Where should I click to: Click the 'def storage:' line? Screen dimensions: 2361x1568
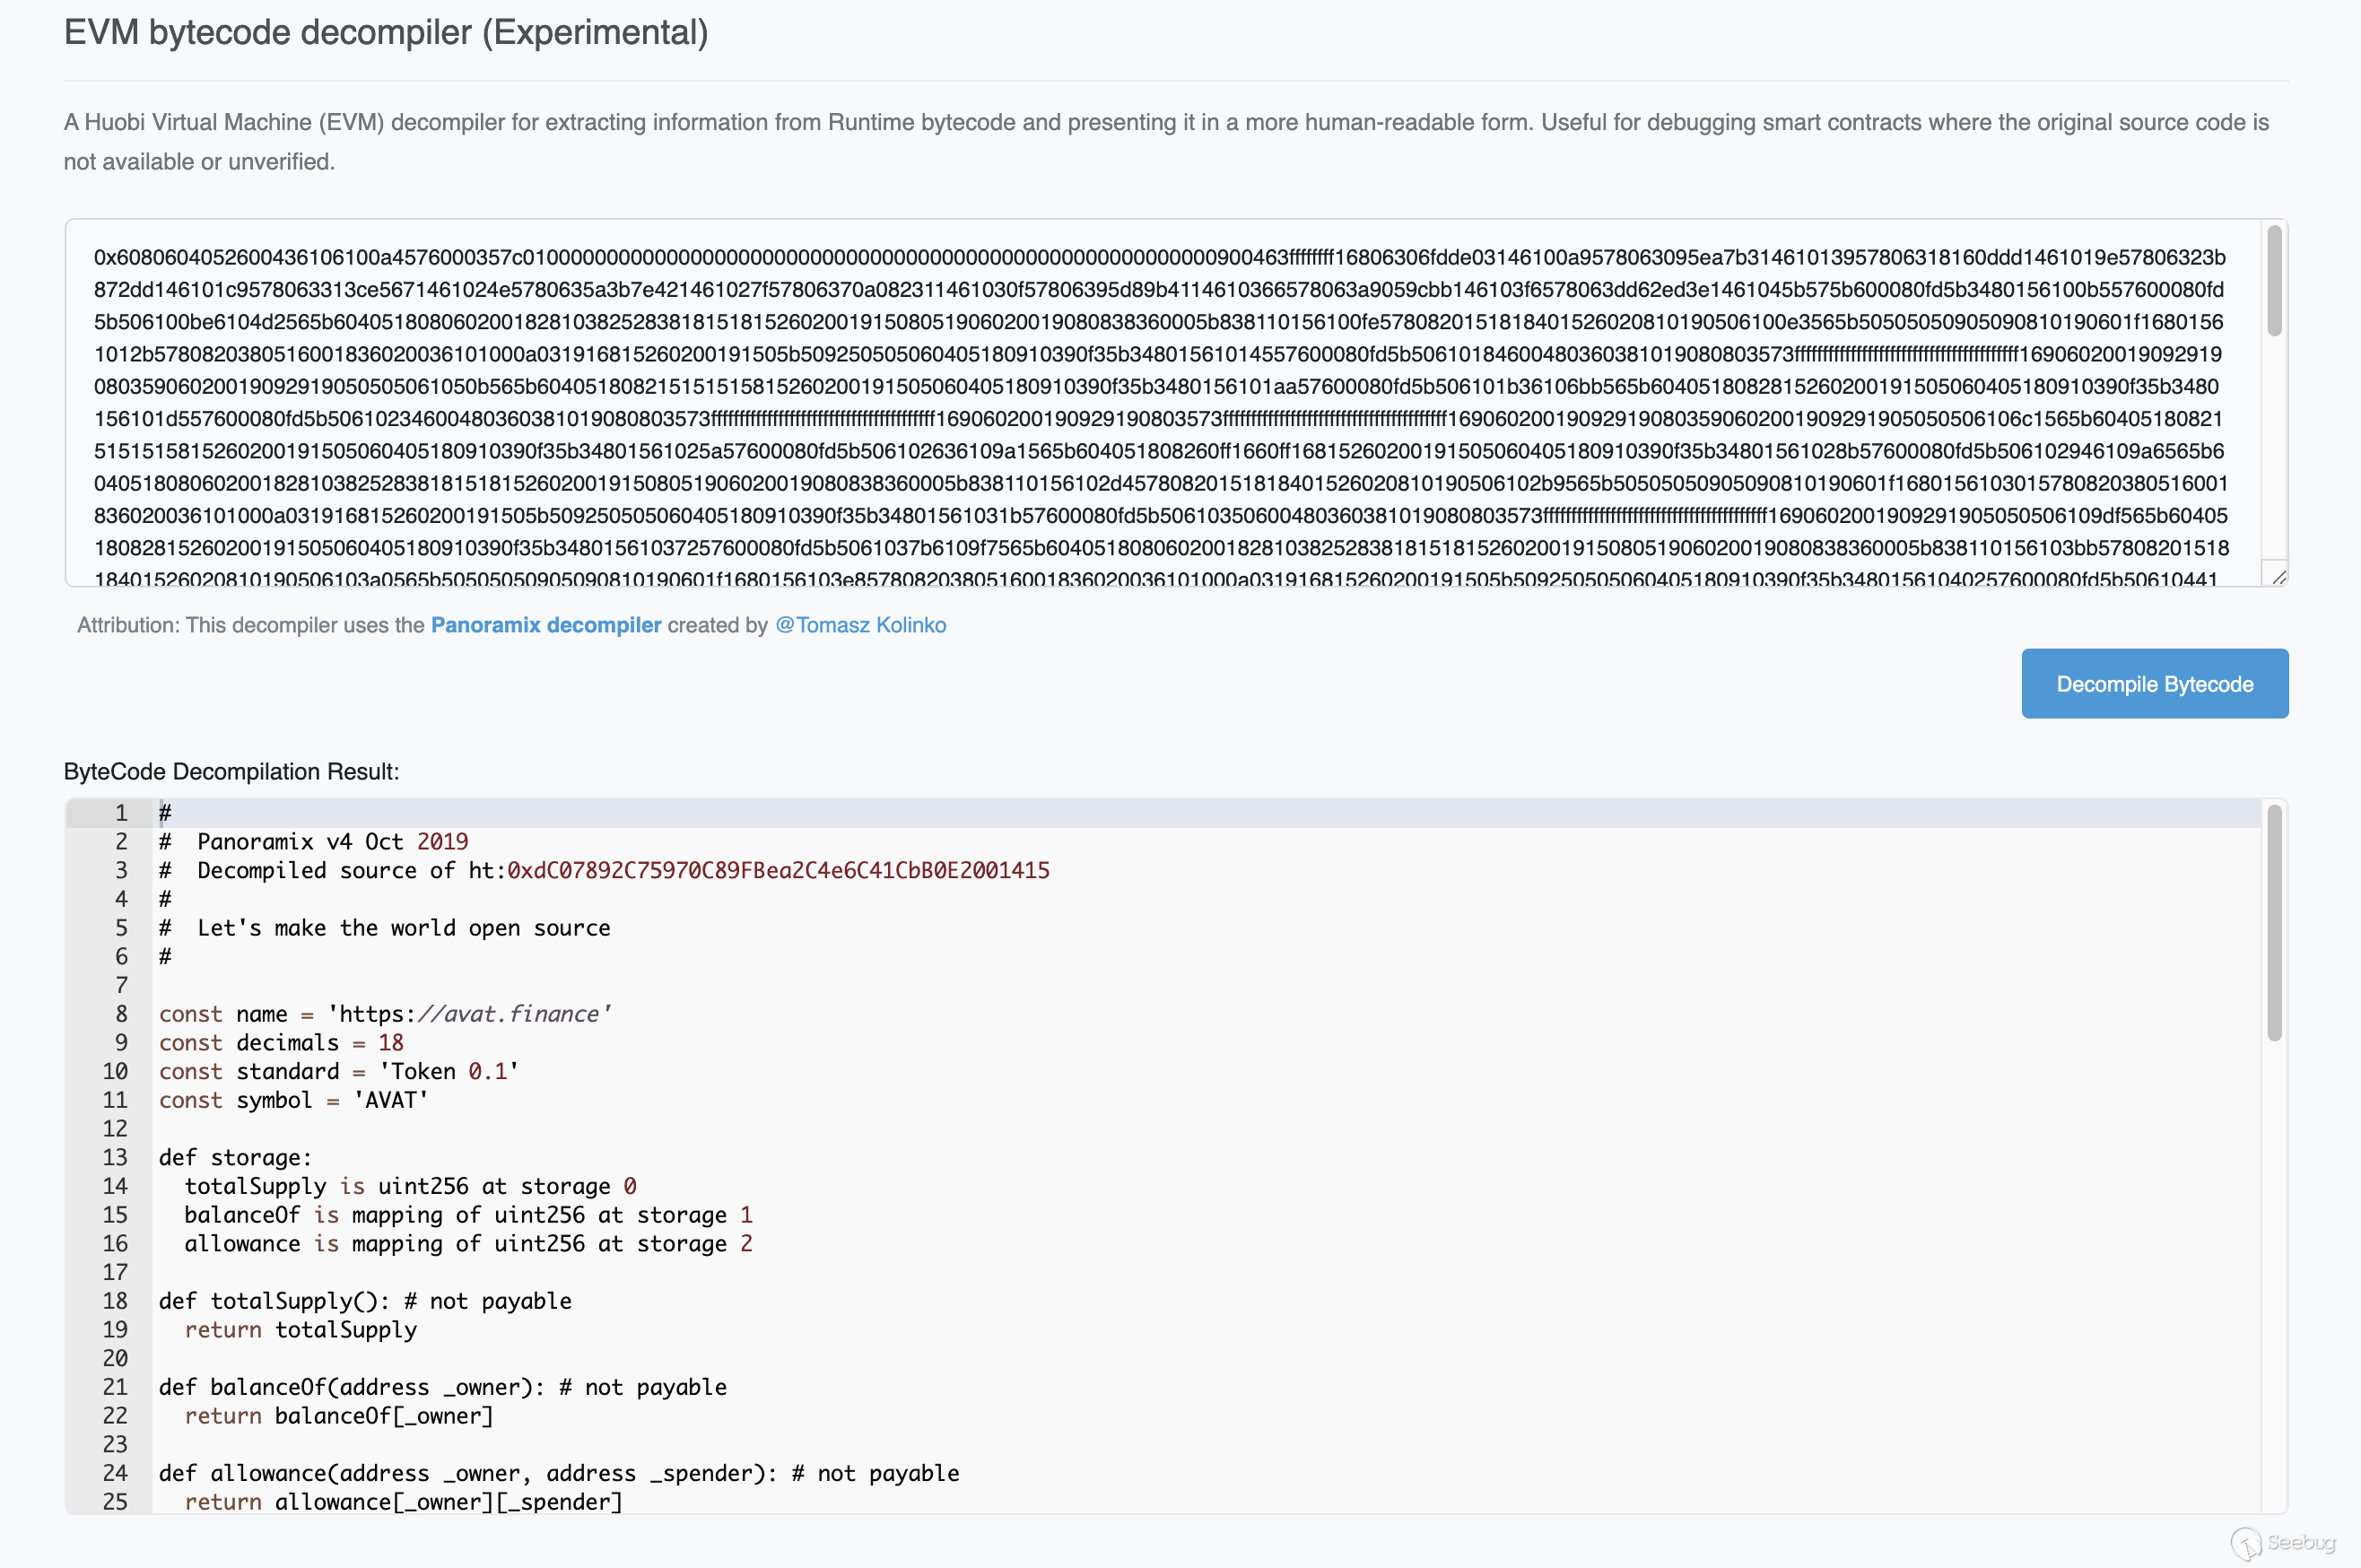click(235, 1157)
